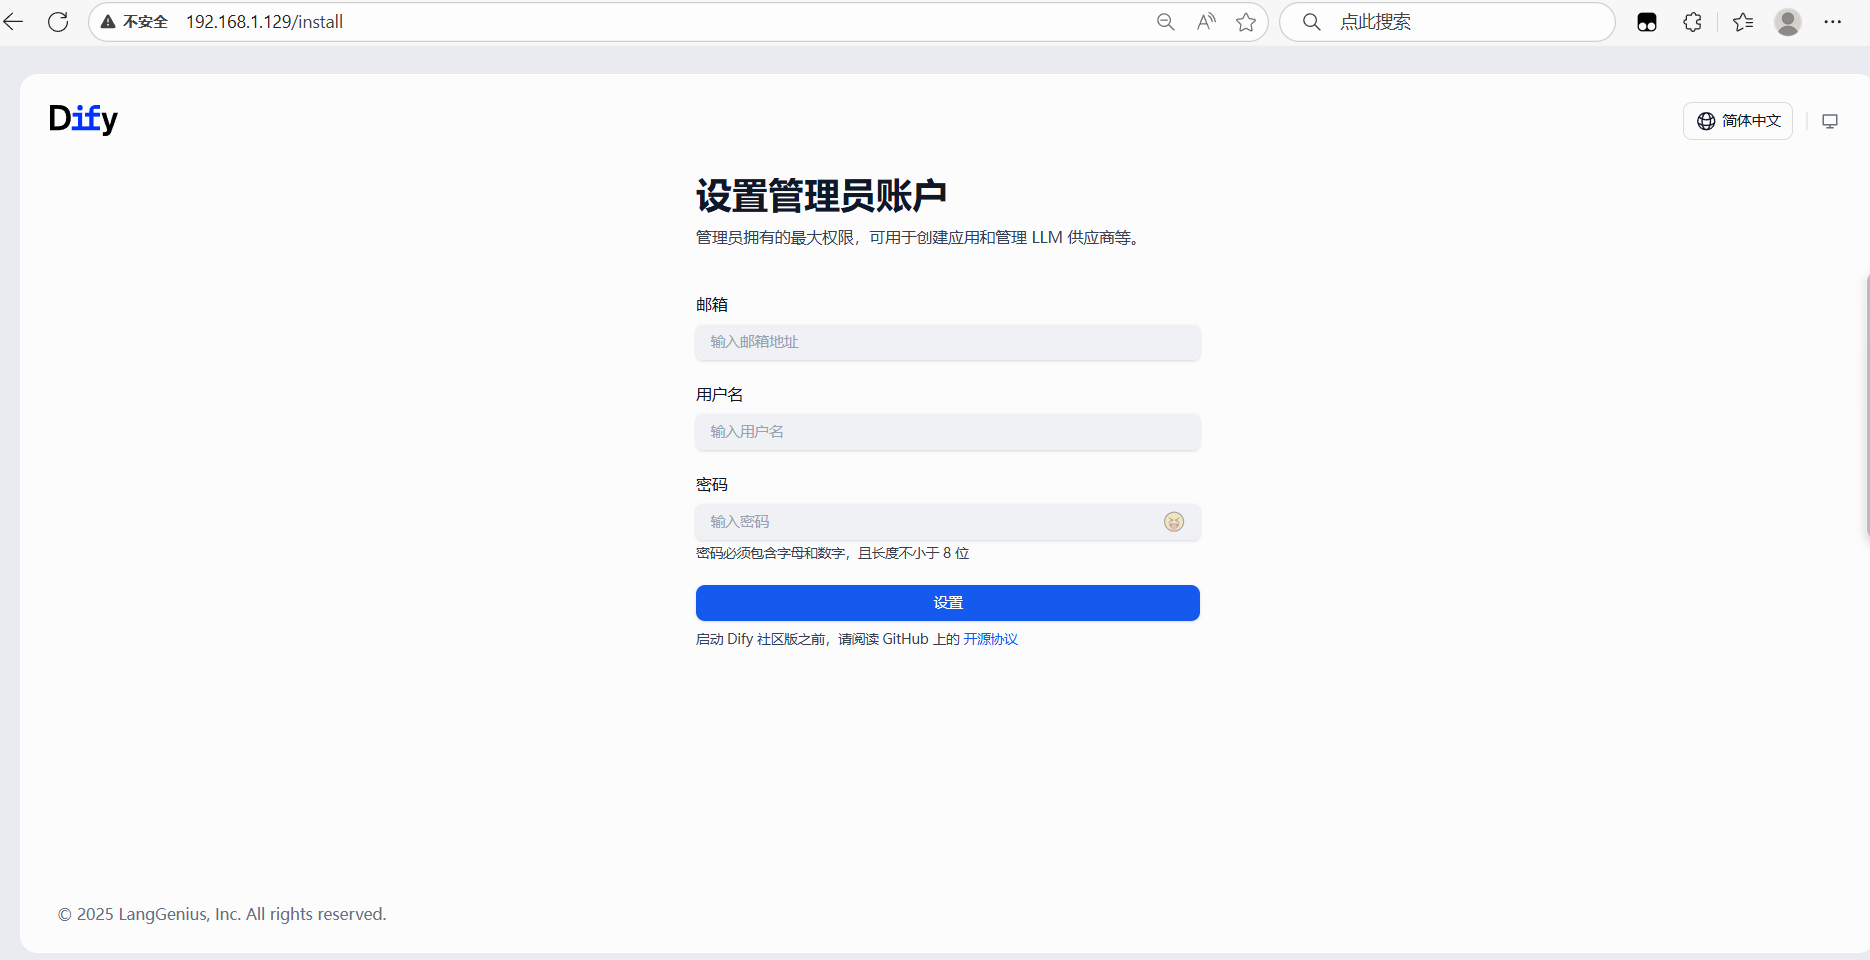
Task: Click the Dify logo
Action: (83, 119)
